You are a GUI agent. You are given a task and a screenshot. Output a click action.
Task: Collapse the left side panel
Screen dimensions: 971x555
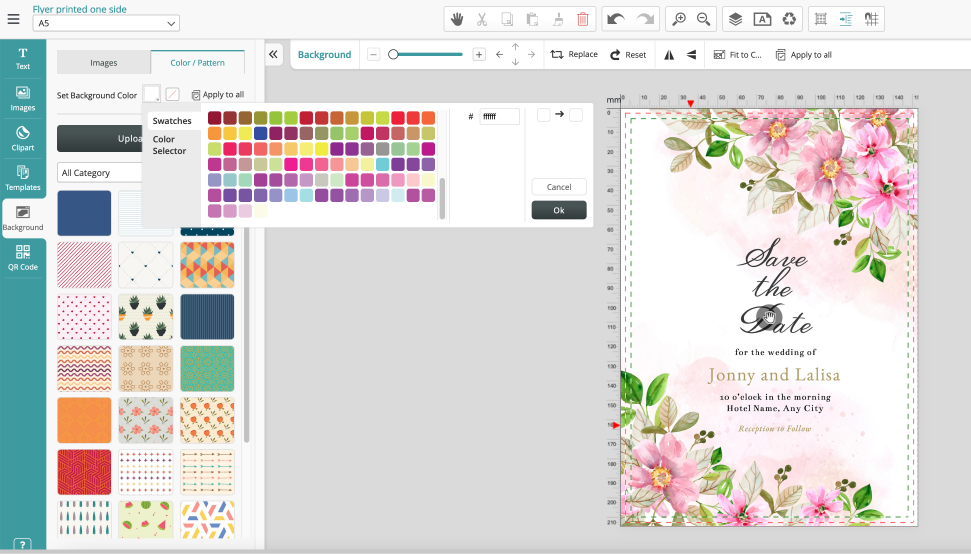(x=274, y=55)
